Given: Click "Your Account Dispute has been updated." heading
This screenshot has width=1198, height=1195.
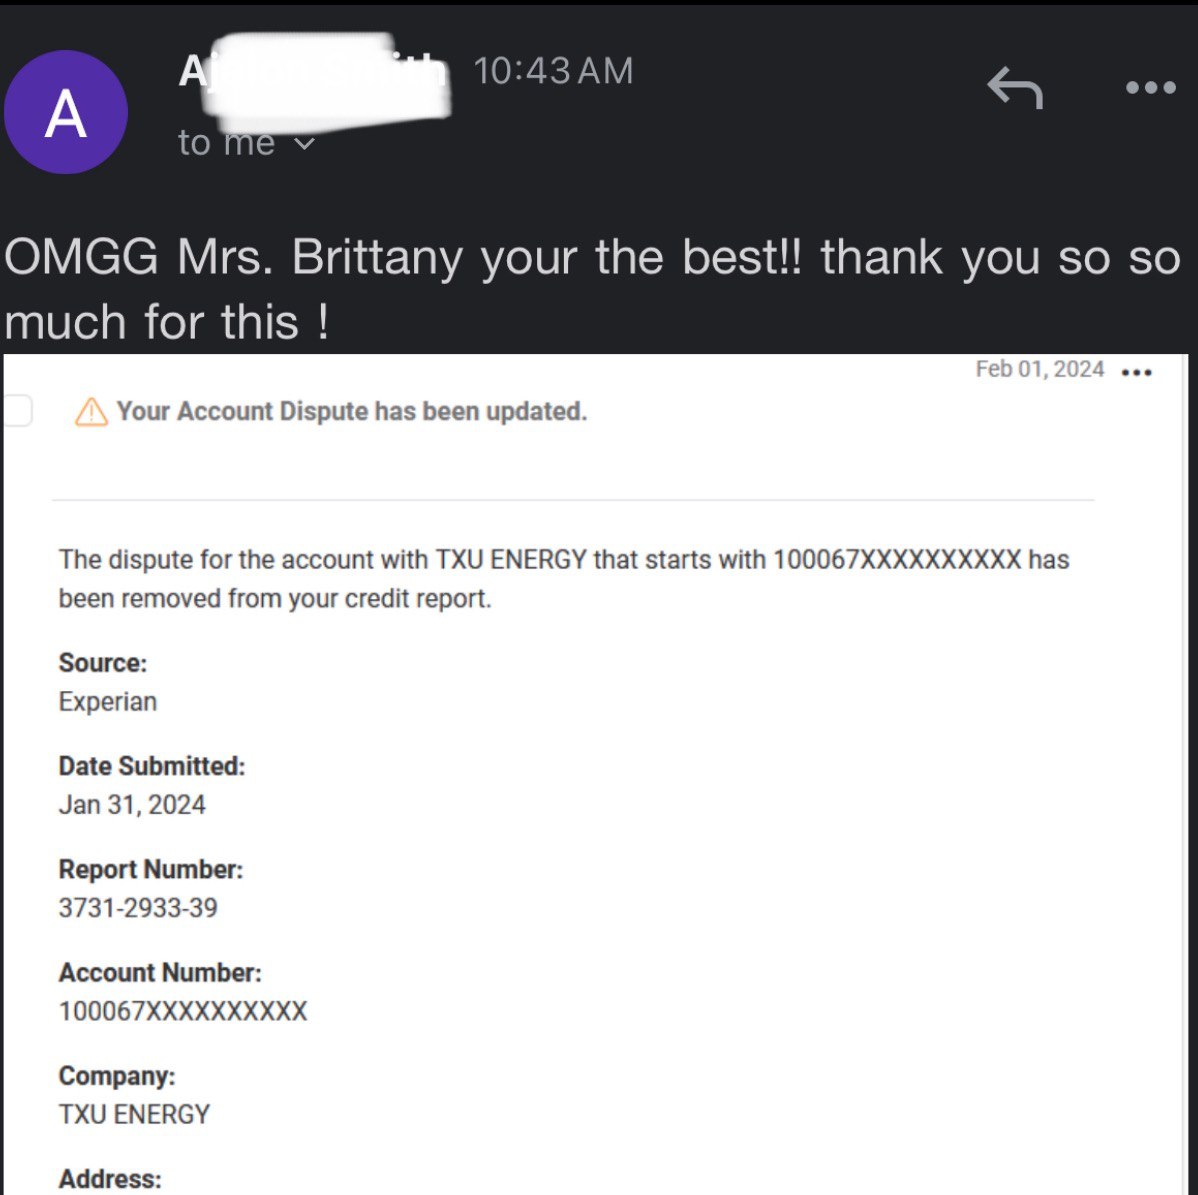Looking at the screenshot, I should coord(351,411).
